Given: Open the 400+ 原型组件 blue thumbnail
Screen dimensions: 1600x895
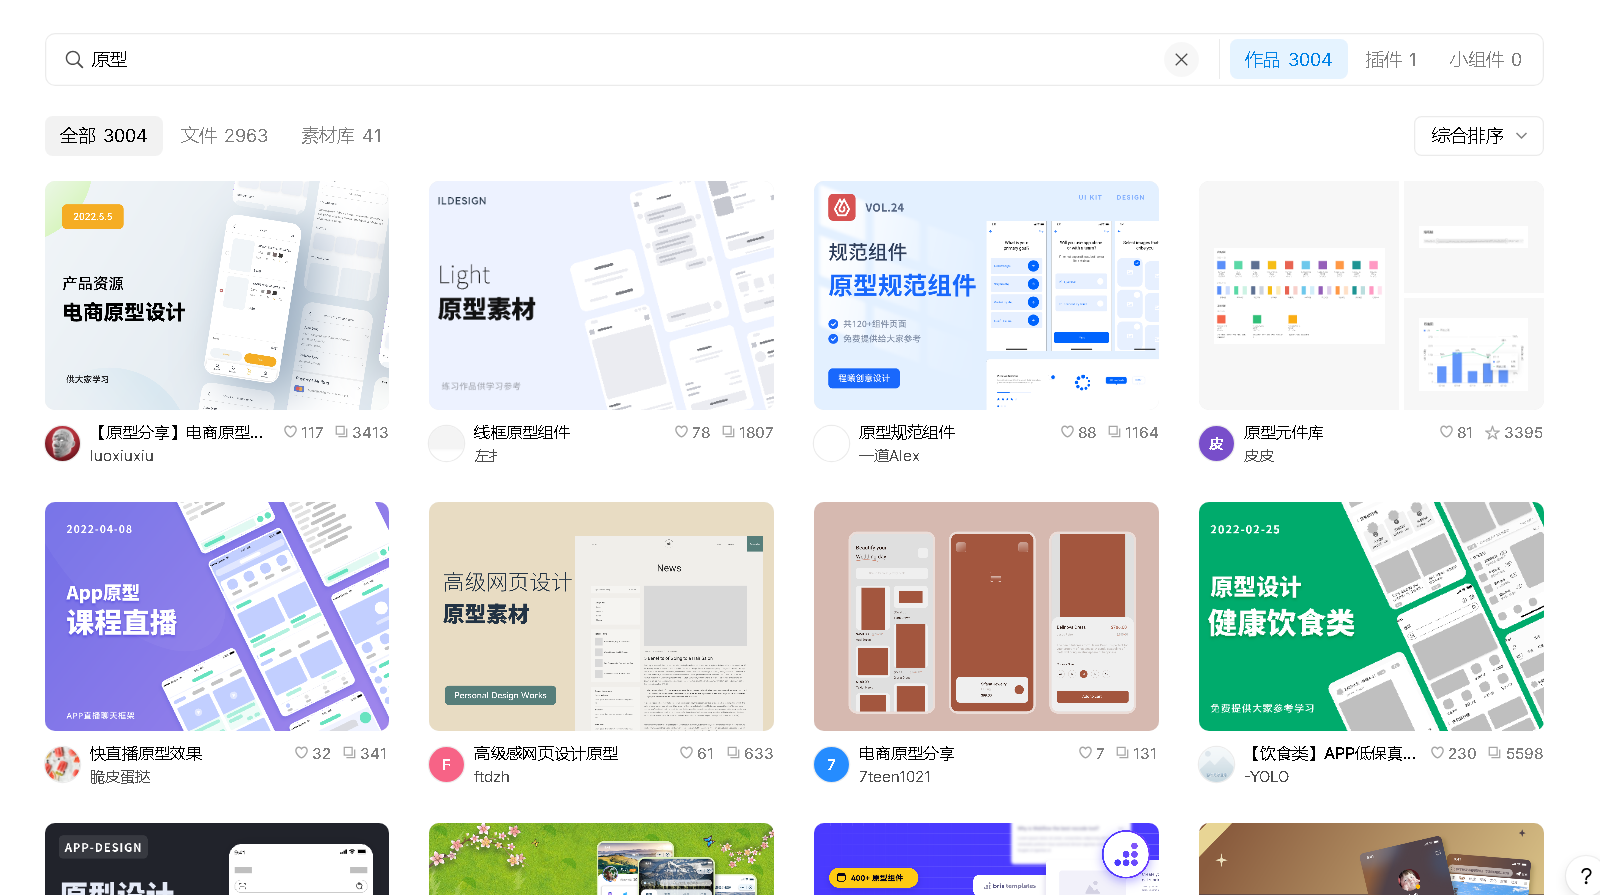Looking at the screenshot, I should (986, 859).
